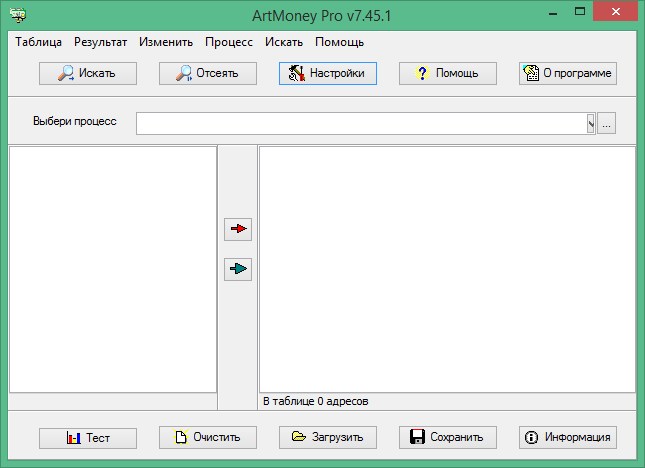The width and height of the screenshot is (645, 468).
Task: Click the teal arrow transfer-all button
Action: [238, 269]
